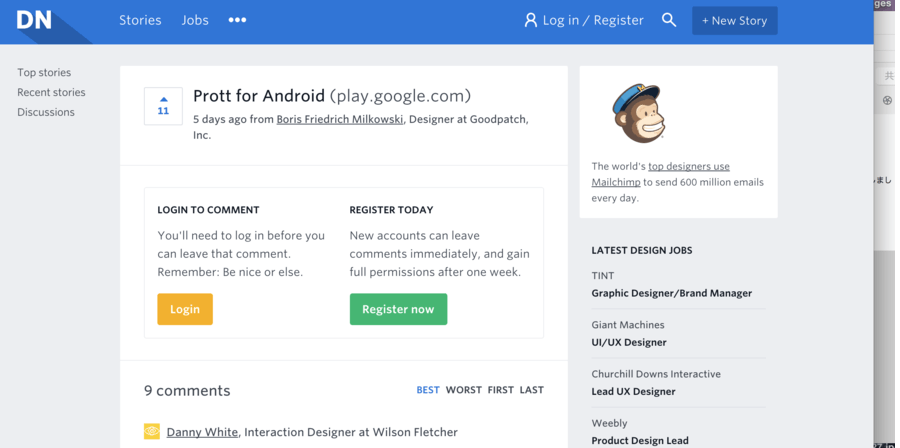This screenshot has height=448, width=900.
Task: Sort comments by WORST
Action: pos(464,390)
